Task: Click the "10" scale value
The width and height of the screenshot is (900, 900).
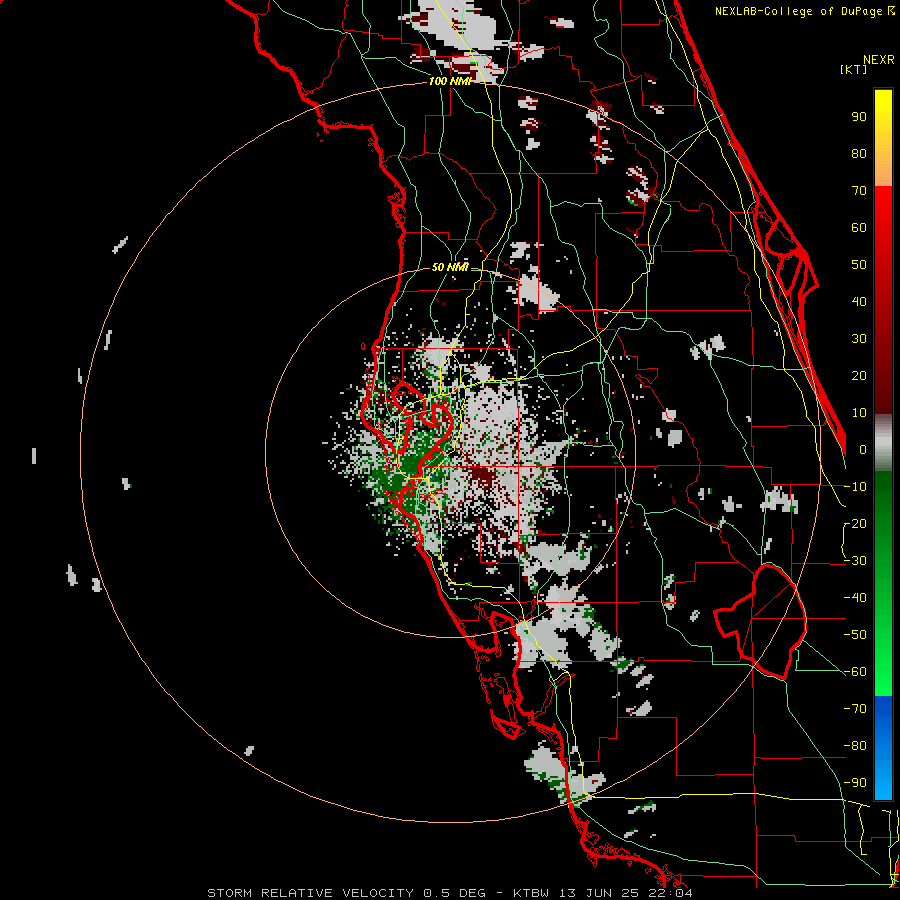Action: [x=859, y=413]
